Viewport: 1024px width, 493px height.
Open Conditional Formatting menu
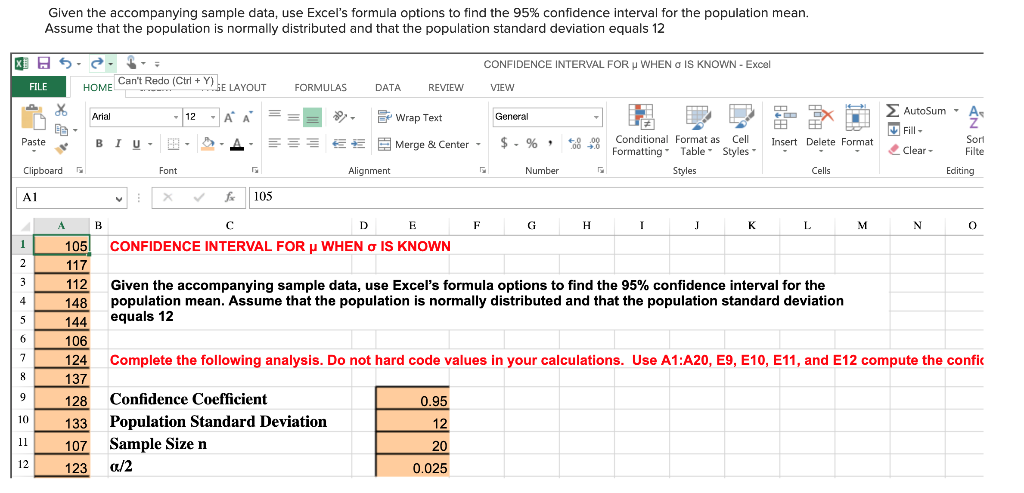pos(641,131)
